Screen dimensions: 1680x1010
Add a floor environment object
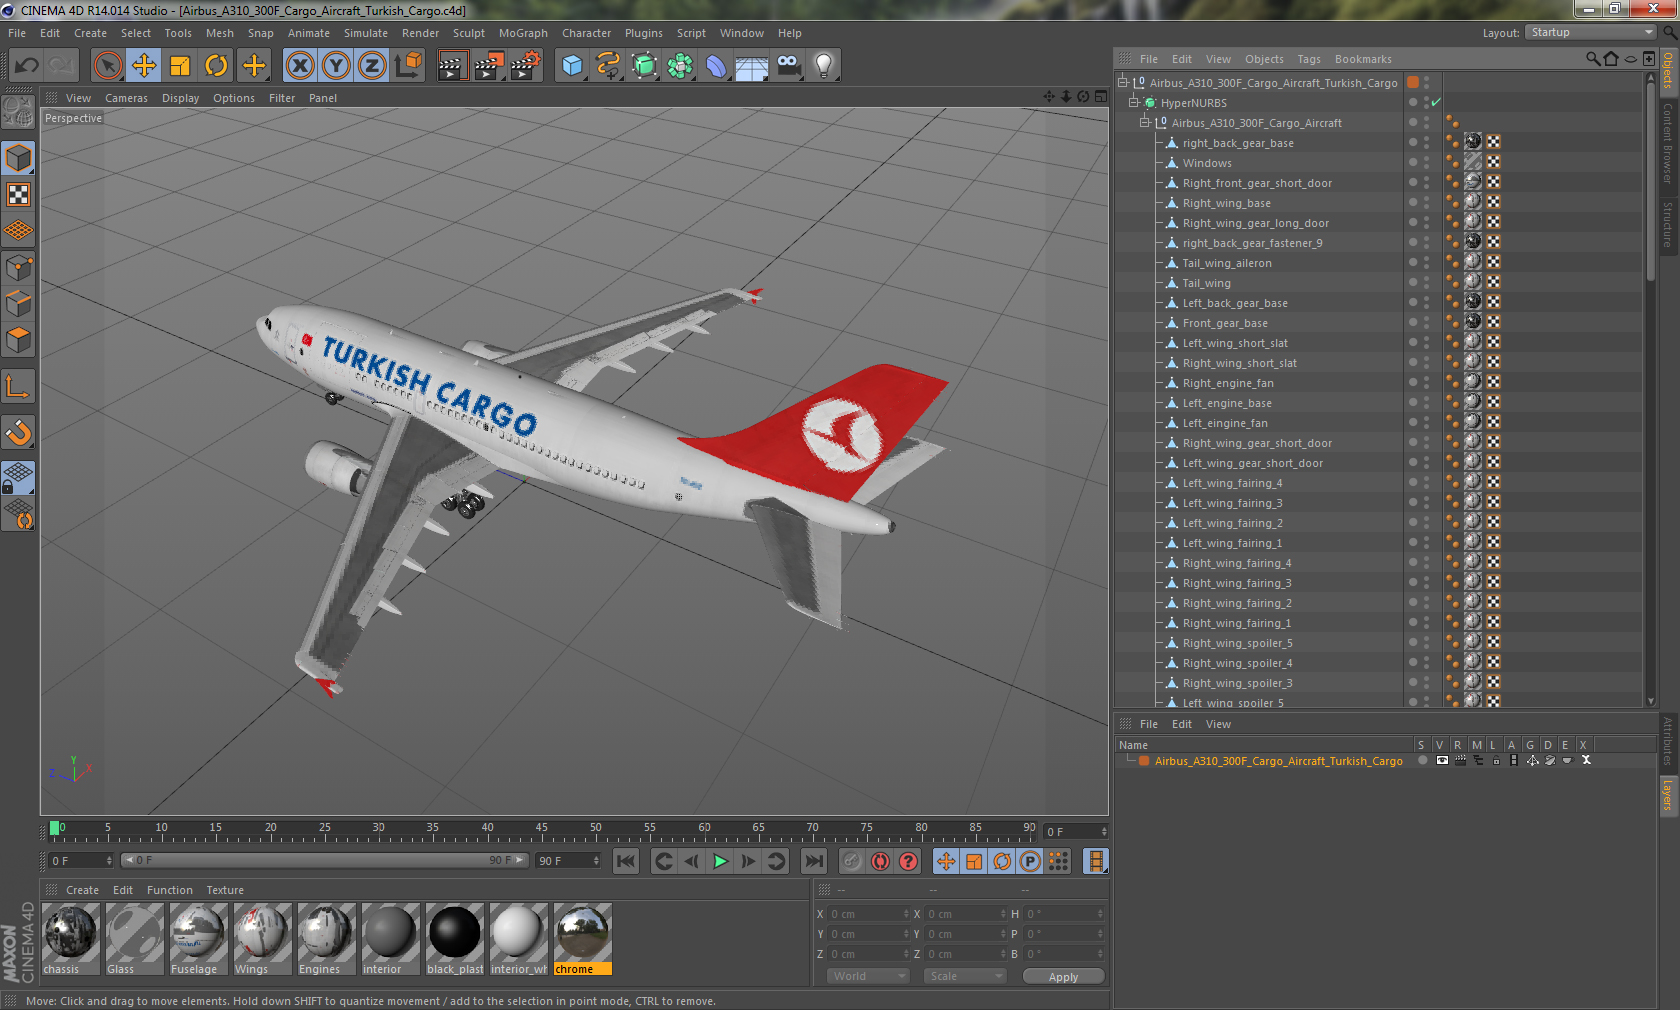[x=752, y=66]
